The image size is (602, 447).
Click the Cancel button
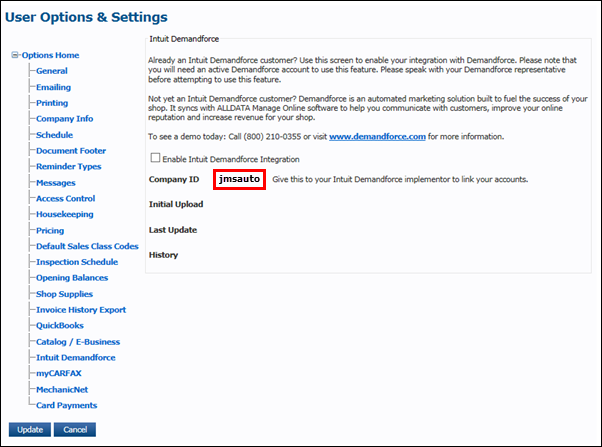pyautogui.click(x=75, y=430)
